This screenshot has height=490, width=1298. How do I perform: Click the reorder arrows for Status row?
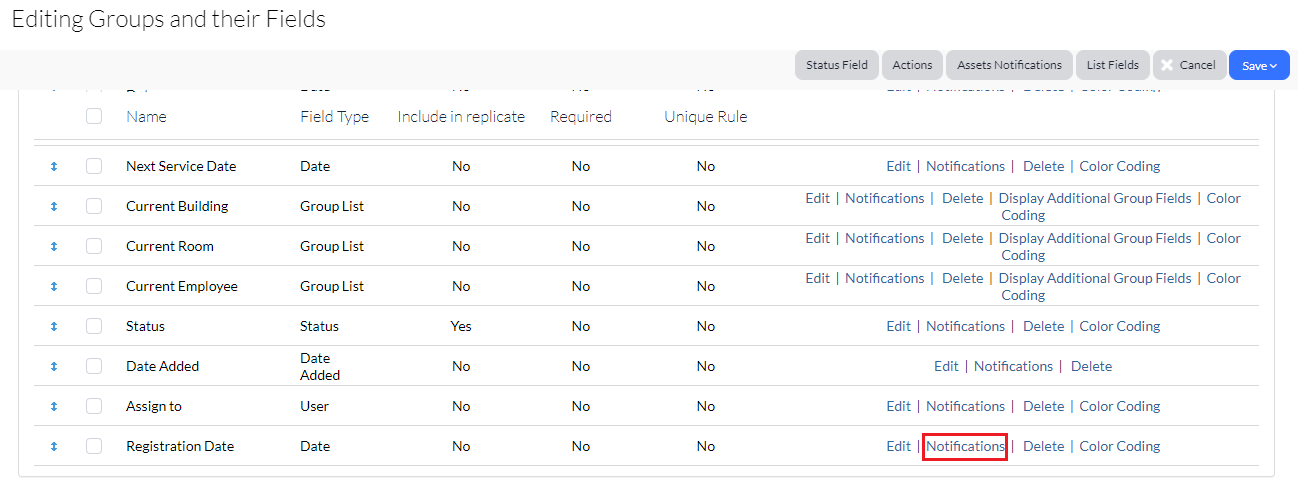tap(54, 327)
